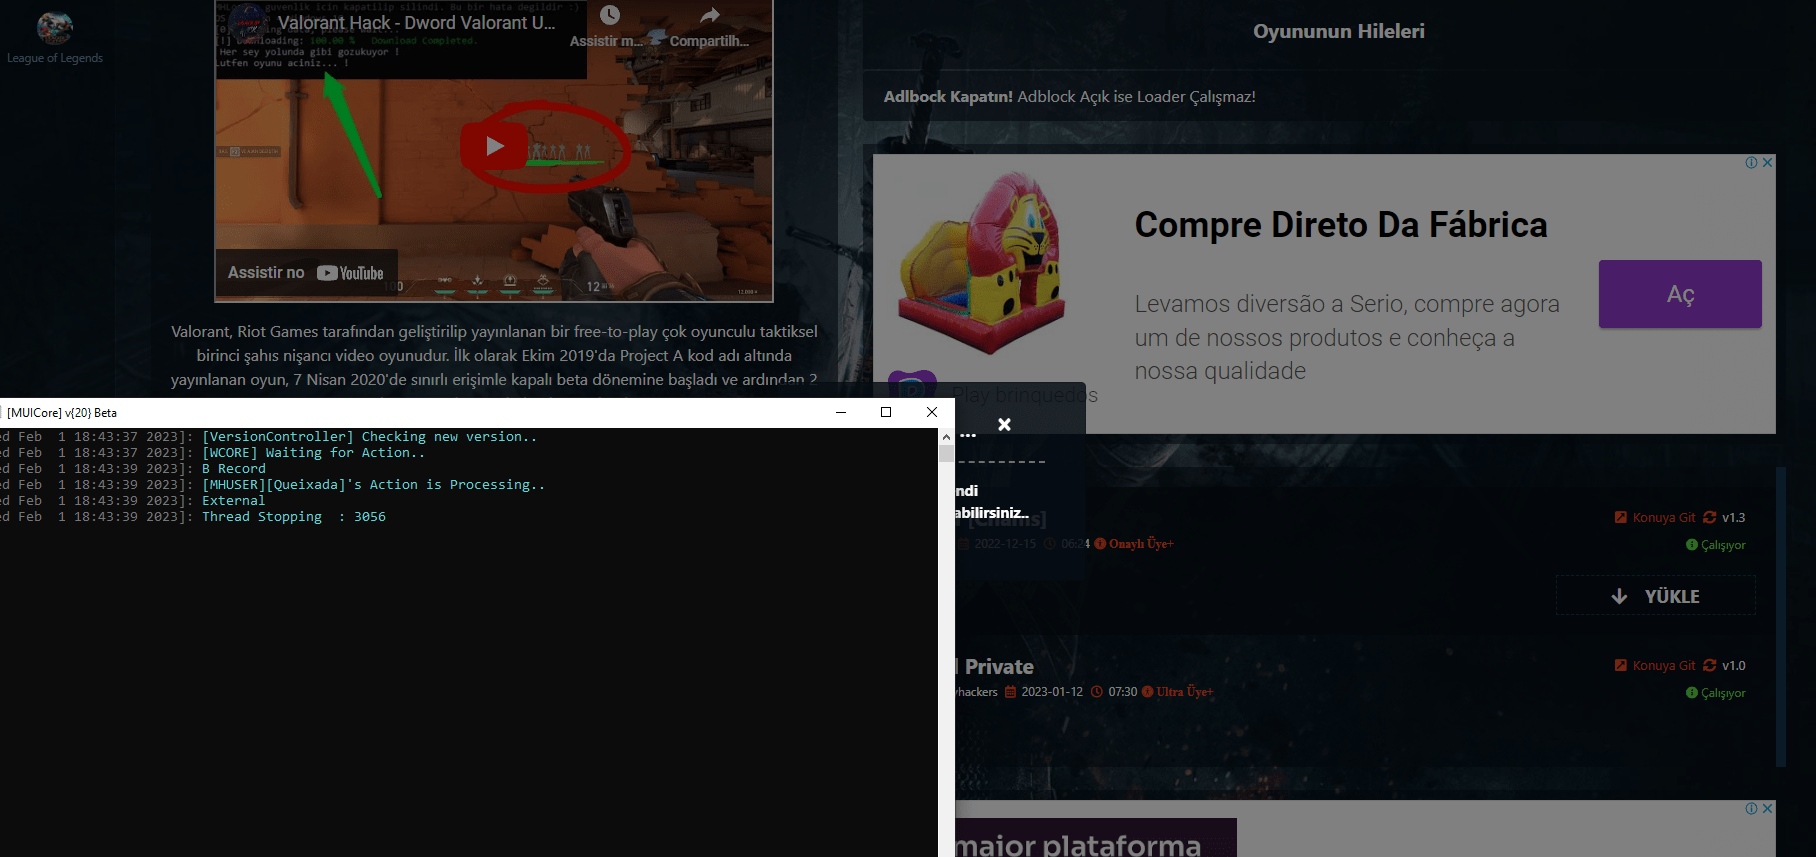Viewport: 1816px width, 857px height.
Task: Click the 'YÜKLE' download button
Action: point(1656,596)
